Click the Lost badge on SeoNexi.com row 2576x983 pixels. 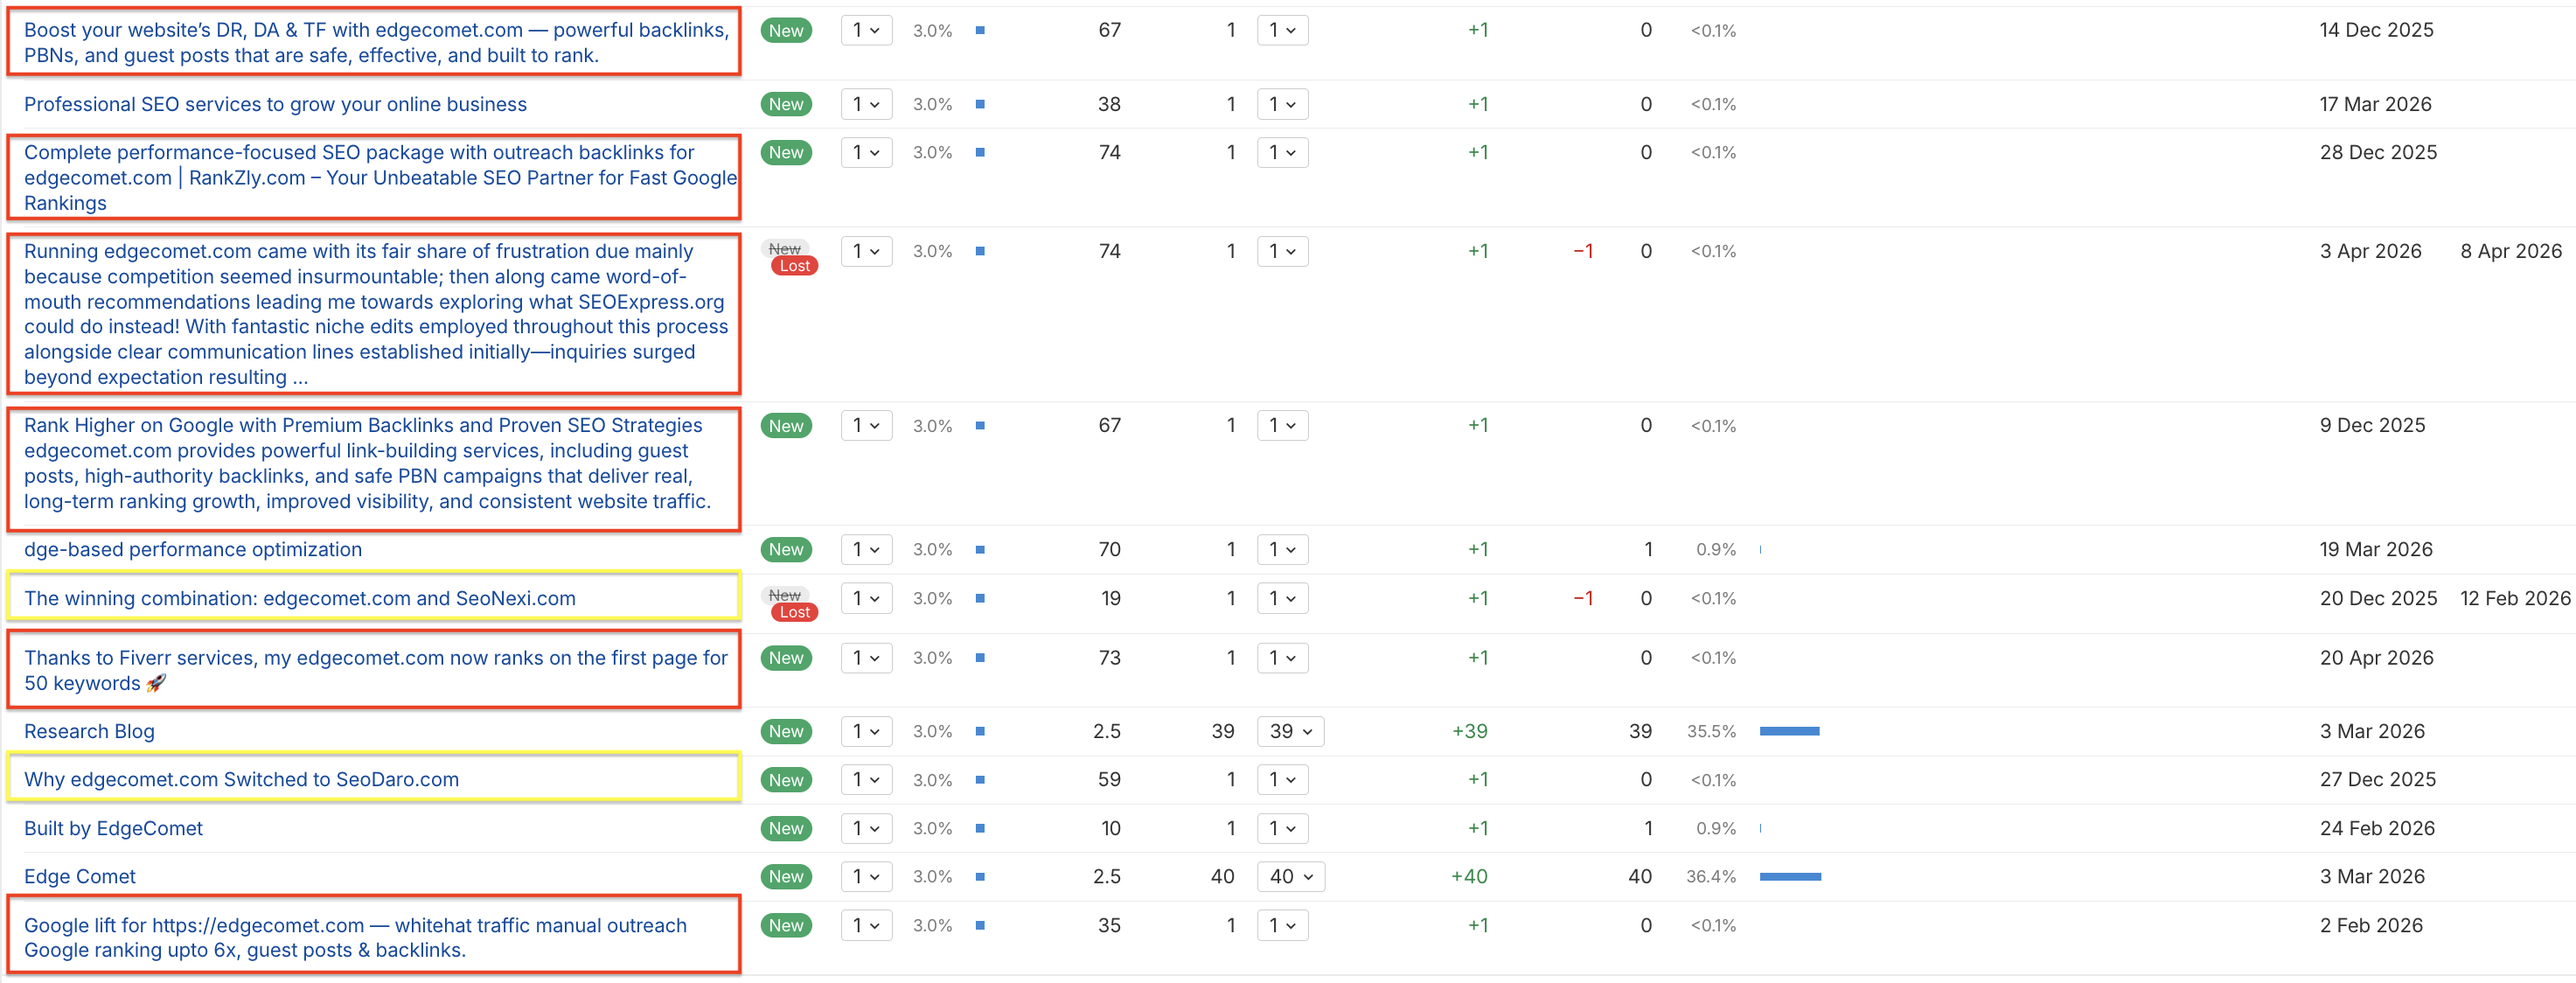click(794, 612)
